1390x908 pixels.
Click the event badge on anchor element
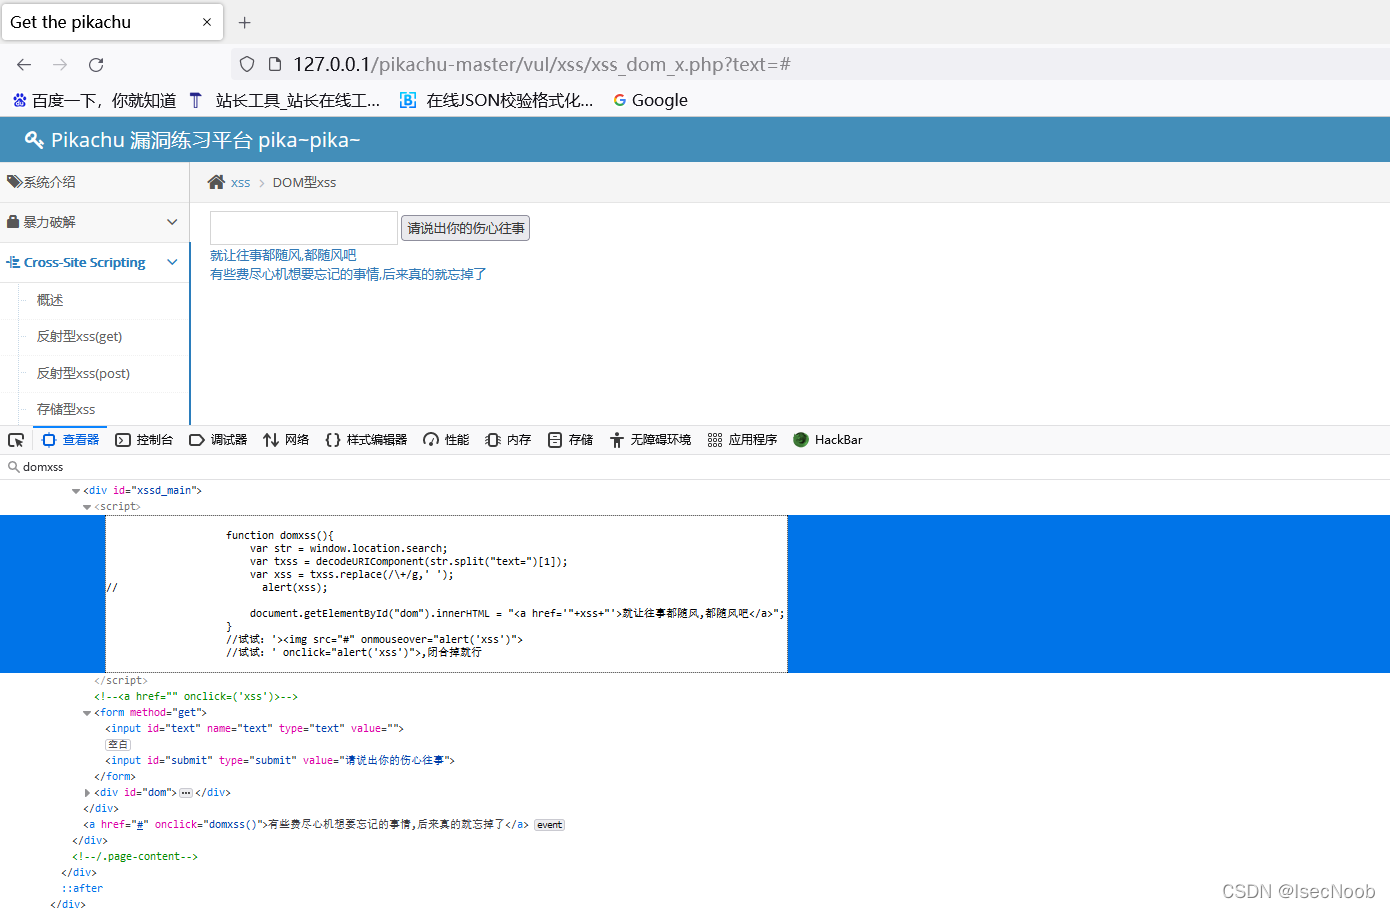click(x=549, y=825)
